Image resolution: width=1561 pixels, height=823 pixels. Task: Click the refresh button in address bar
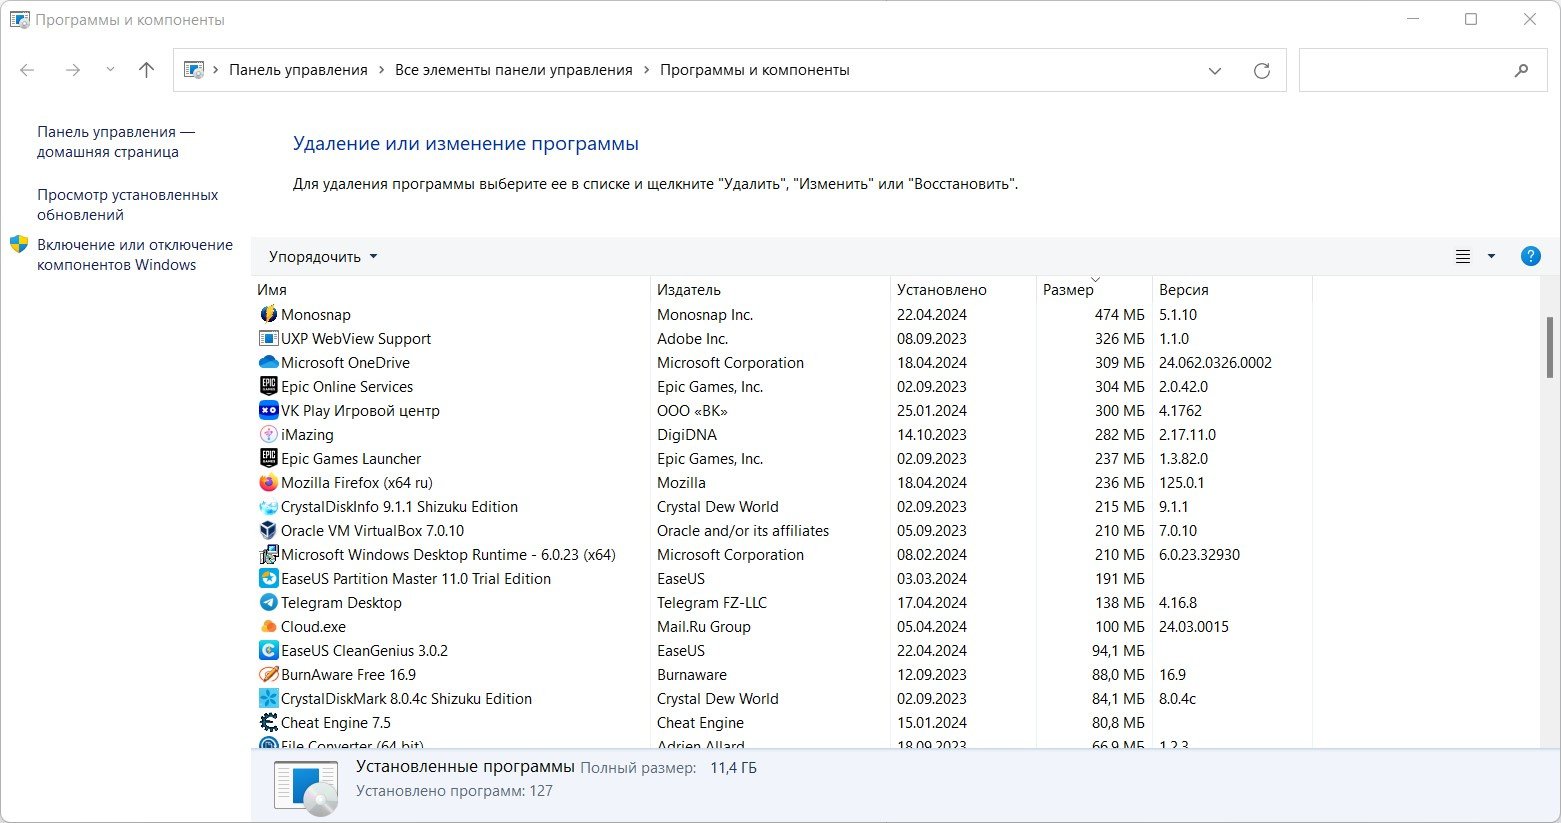tap(1262, 70)
